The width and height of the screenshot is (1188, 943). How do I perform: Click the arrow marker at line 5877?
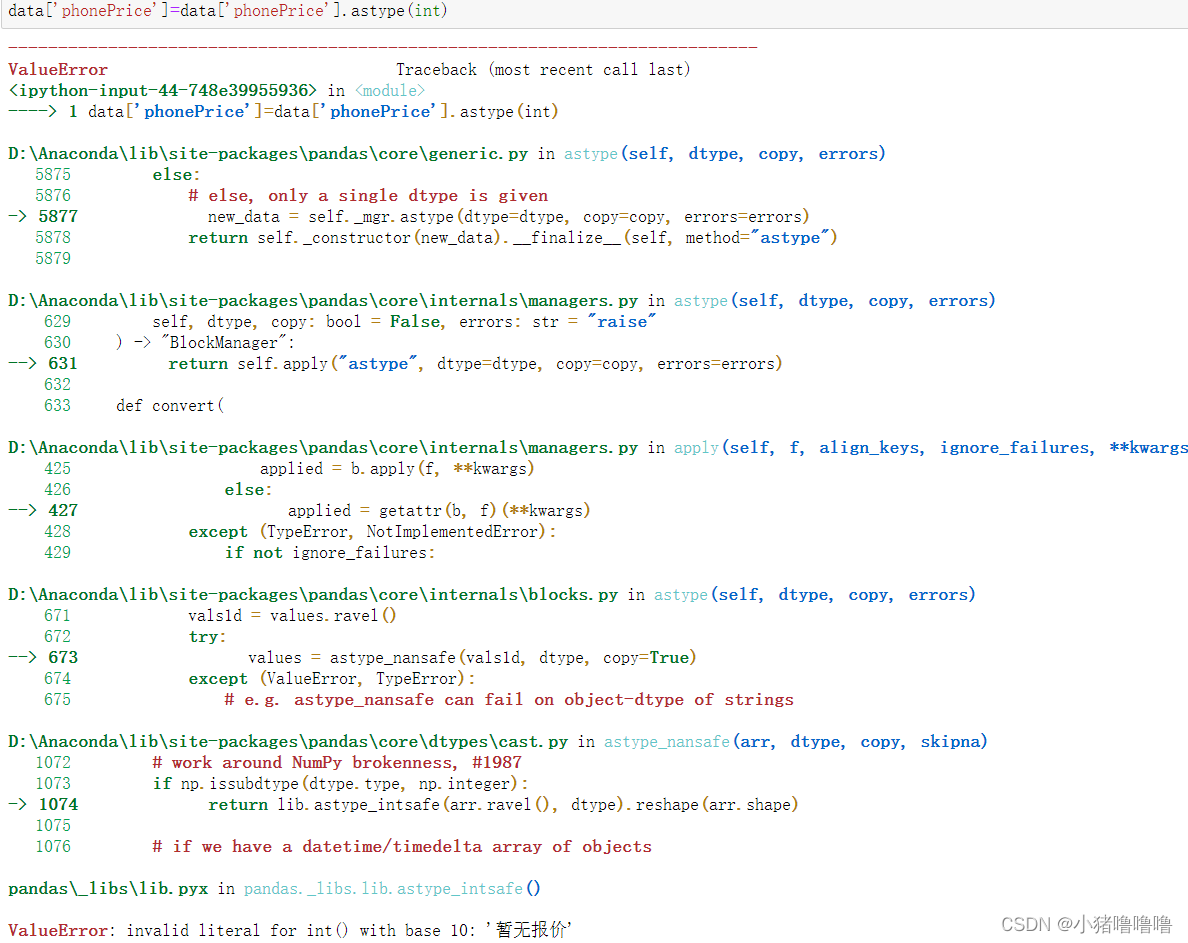17,216
